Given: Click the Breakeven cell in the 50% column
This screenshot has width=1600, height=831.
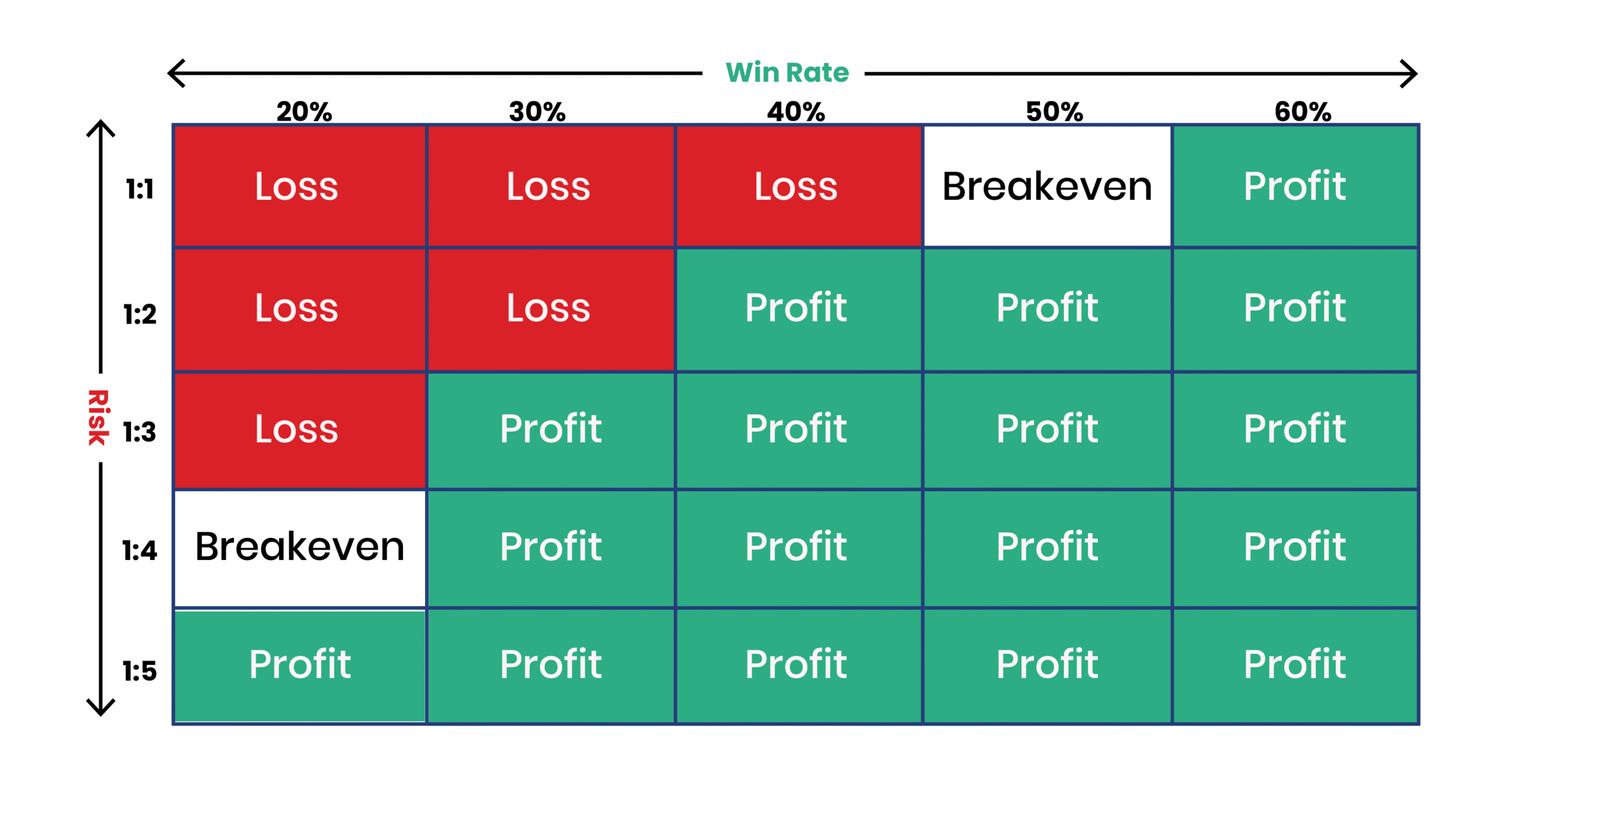Looking at the screenshot, I should click(x=1047, y=186).
